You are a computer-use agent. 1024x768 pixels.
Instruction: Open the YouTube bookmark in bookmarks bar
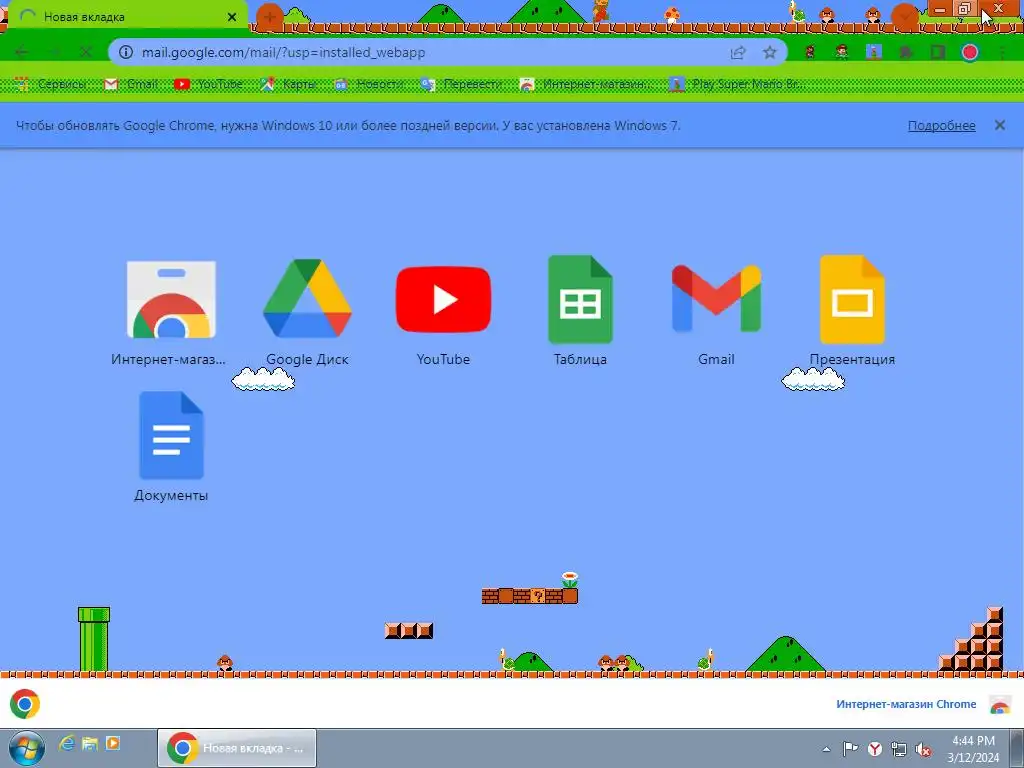[x=209, y=84]
